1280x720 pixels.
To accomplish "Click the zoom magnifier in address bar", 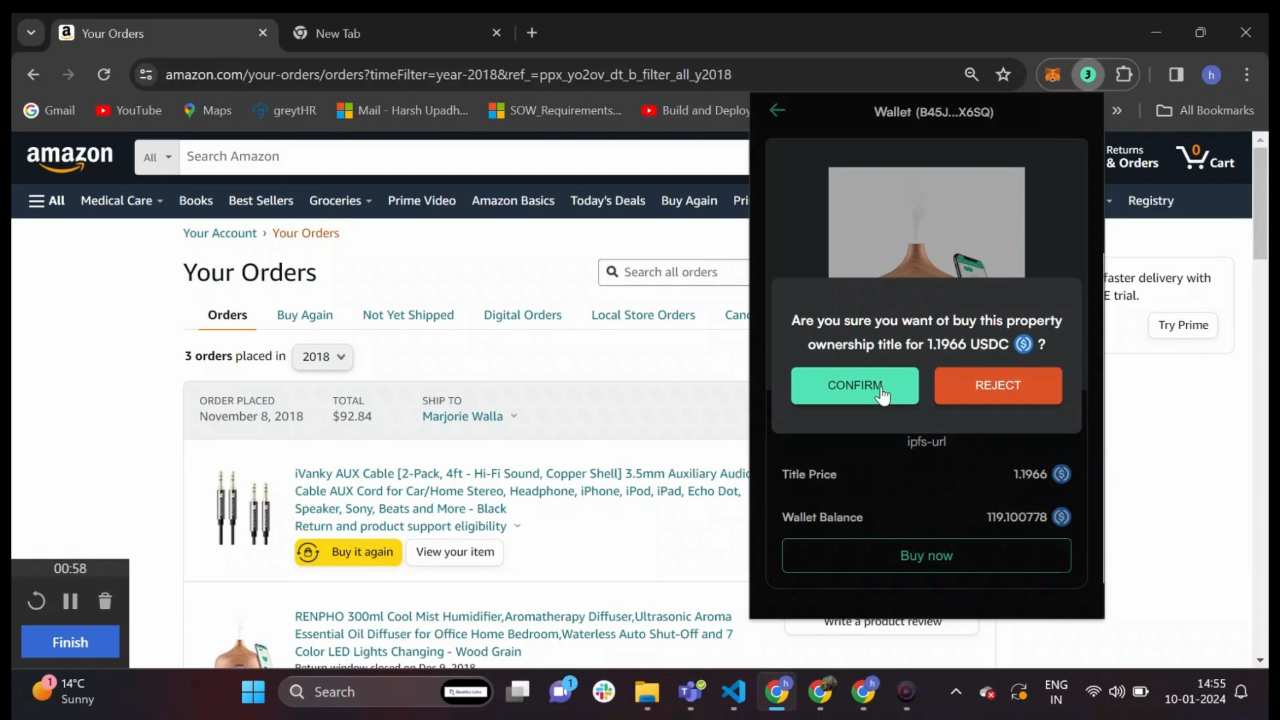I will pos(971,74).
